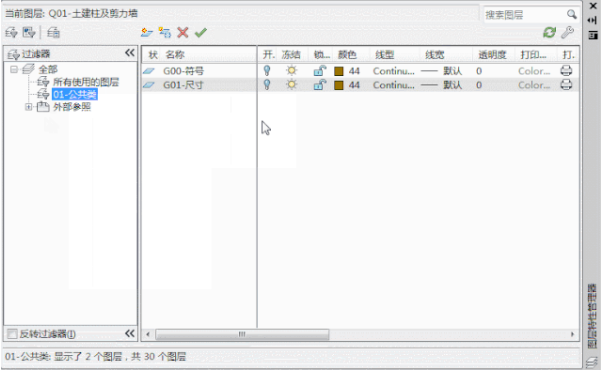Sort by 颜色 column header
The height and width of the screenshot is (371, 601).
pyautogui.click(x=347, y=54)
